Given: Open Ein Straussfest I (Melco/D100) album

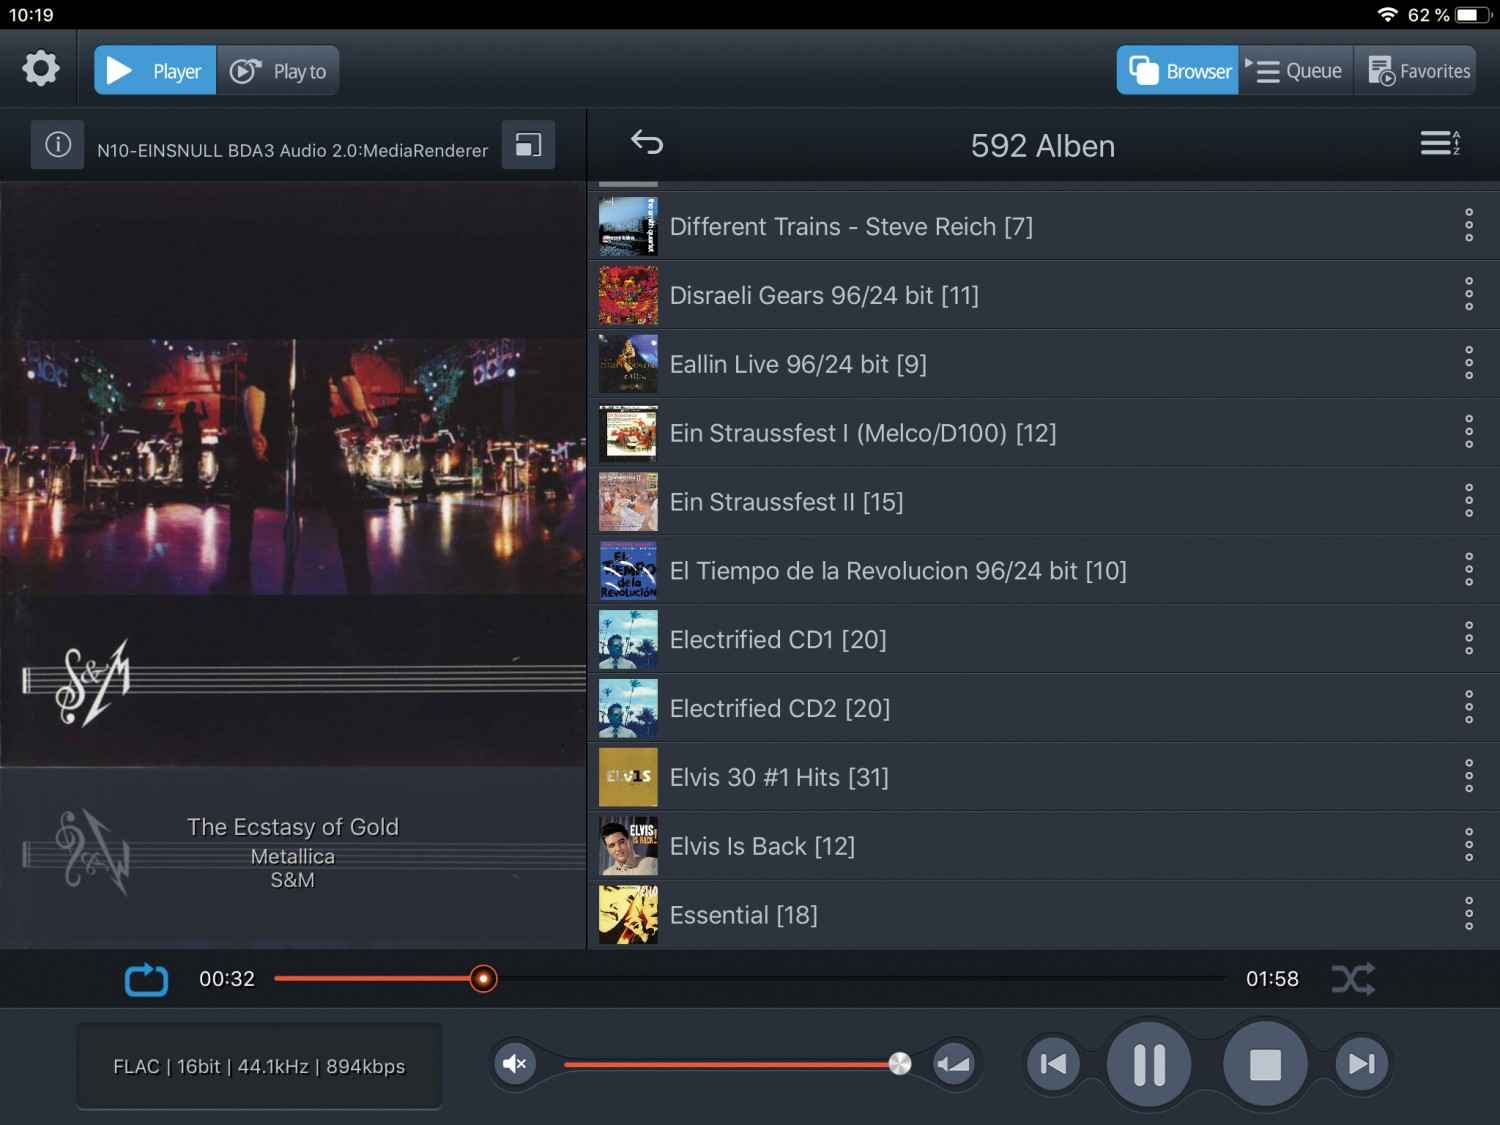Looking at the screenshot, I should [x=1044, y=433].
